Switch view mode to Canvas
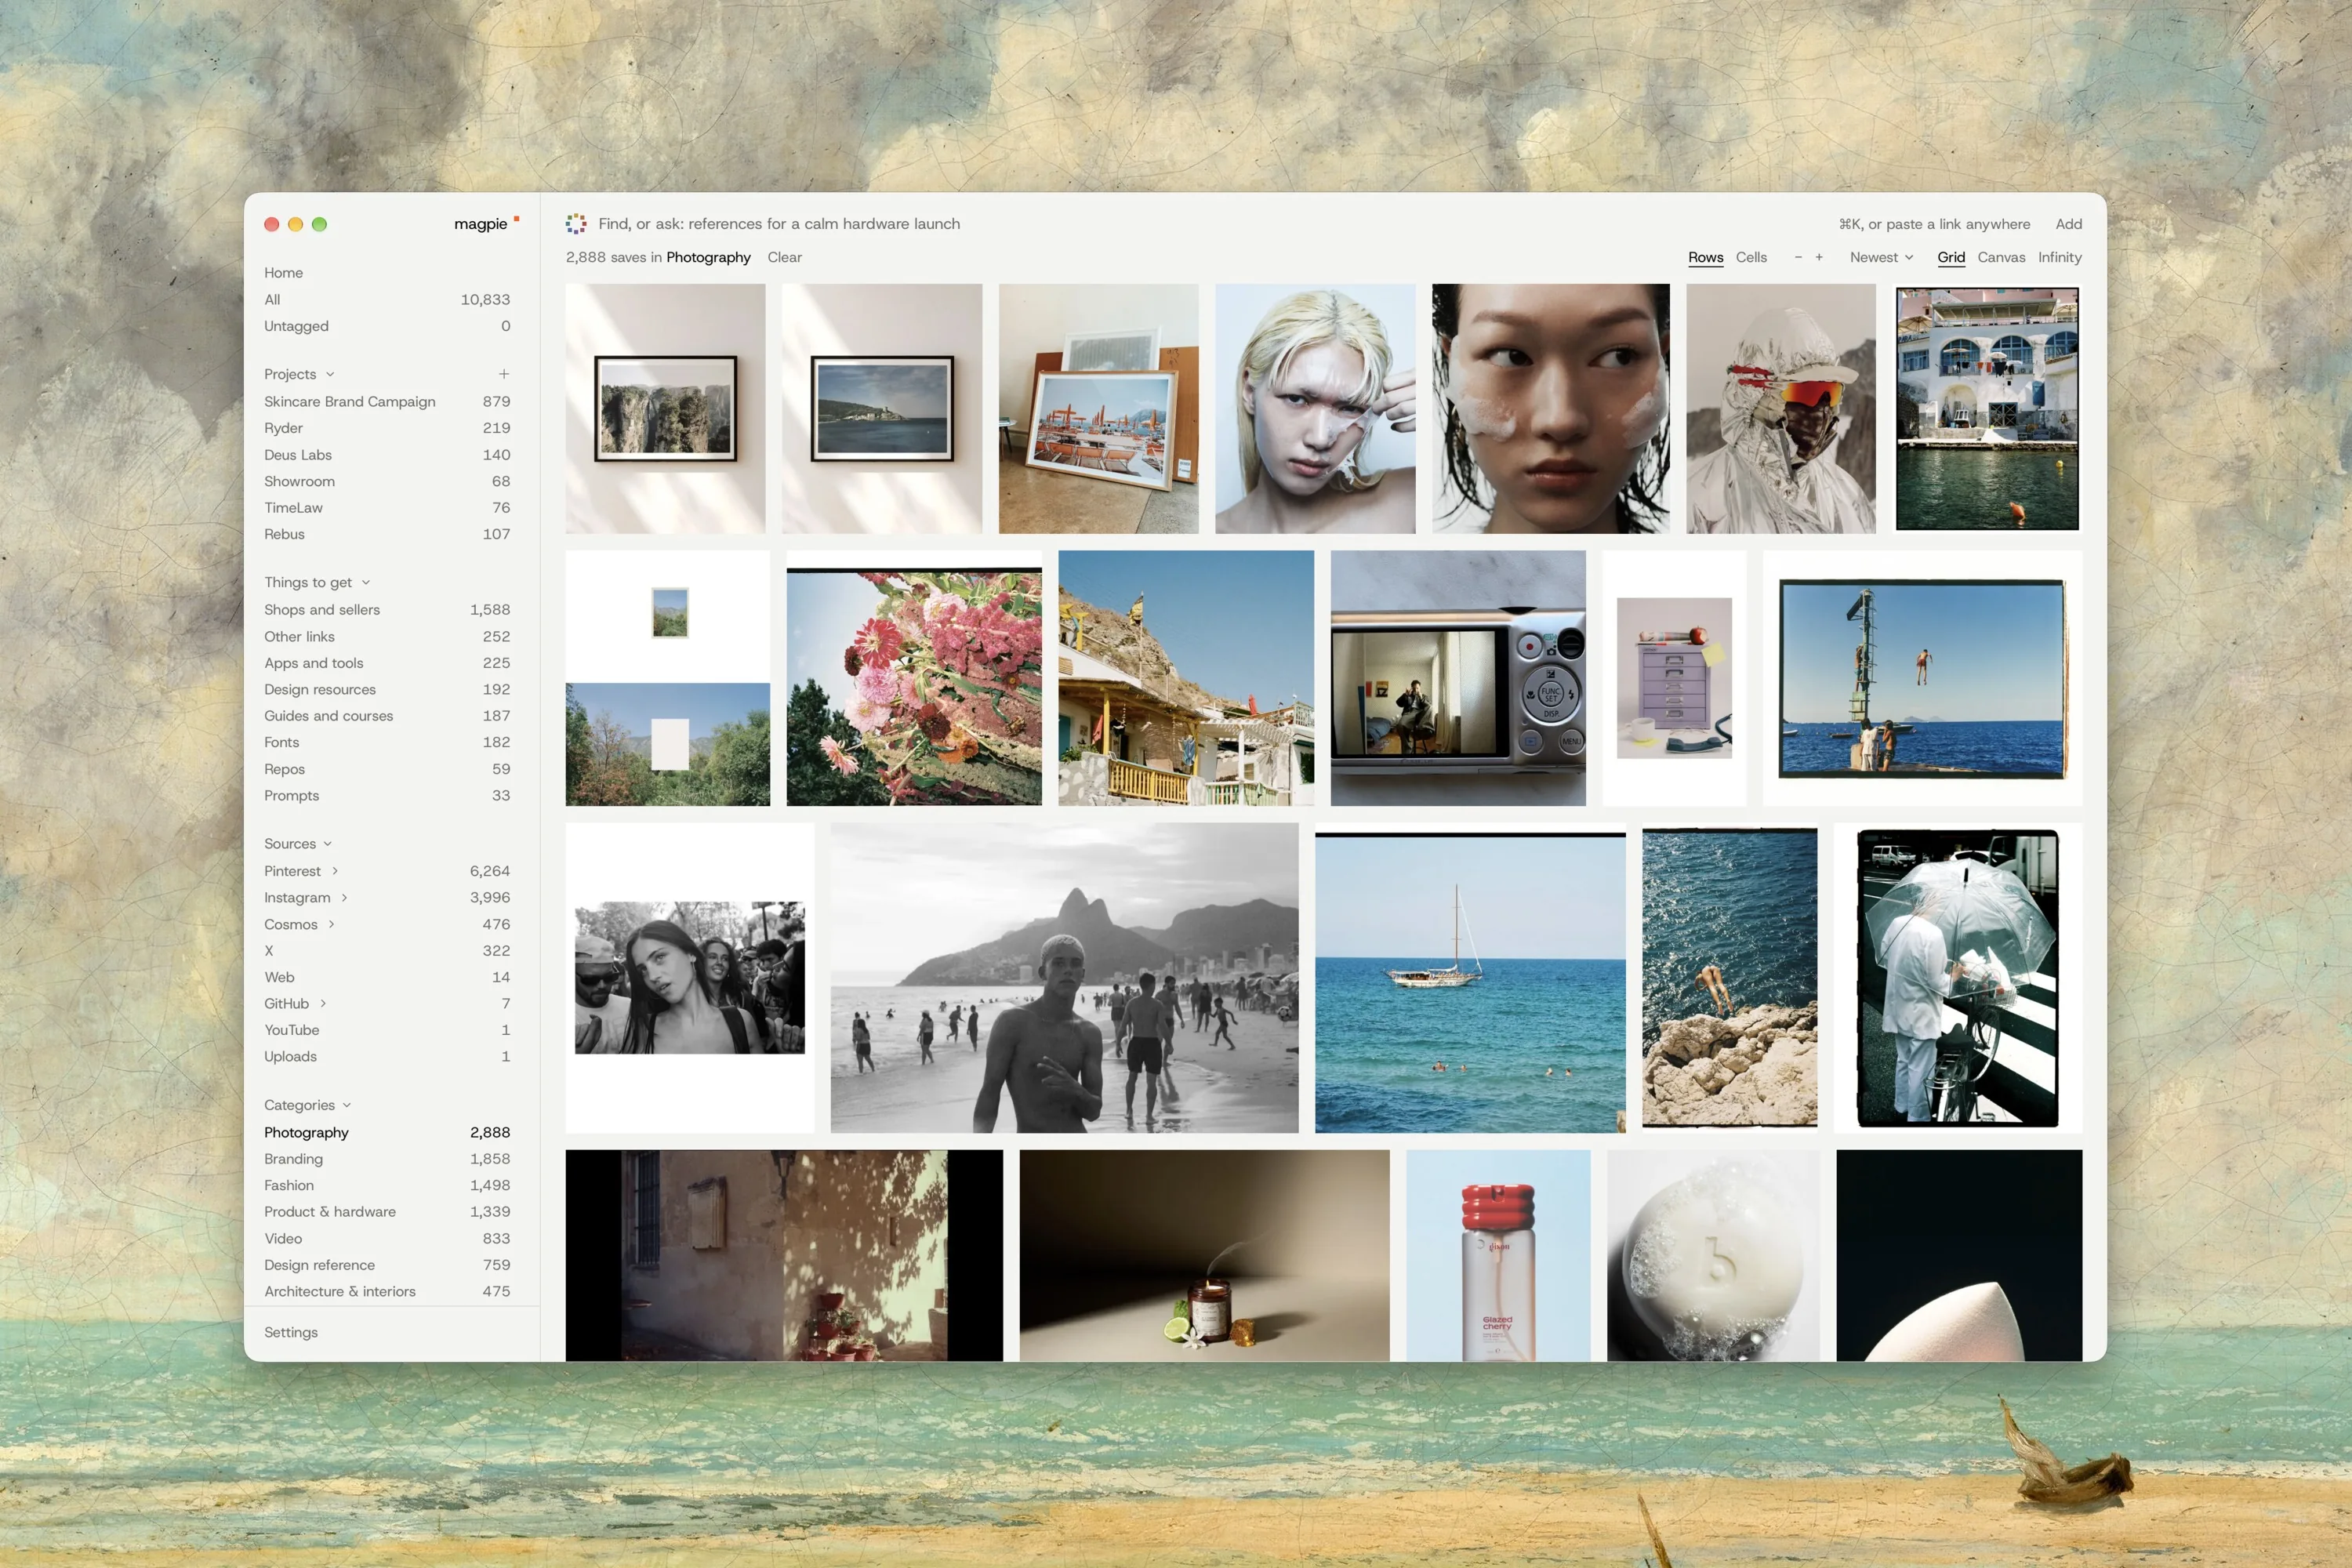Viewport: 2352px width, 1568px height. [2001, 257]
